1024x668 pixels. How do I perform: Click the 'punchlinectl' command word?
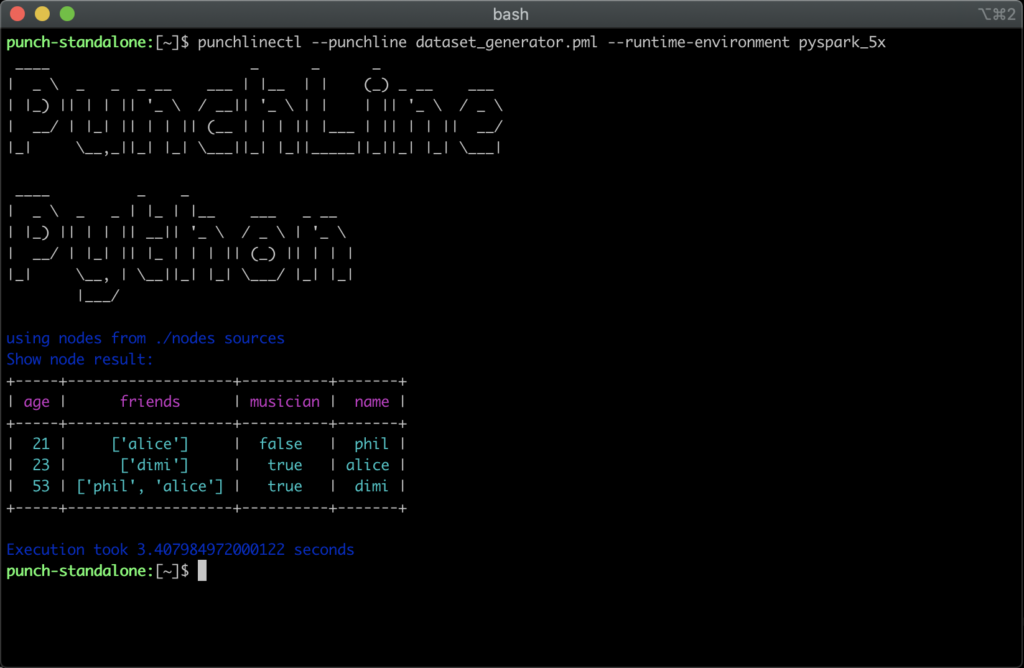pyautogui.click(x=249, y=42)
